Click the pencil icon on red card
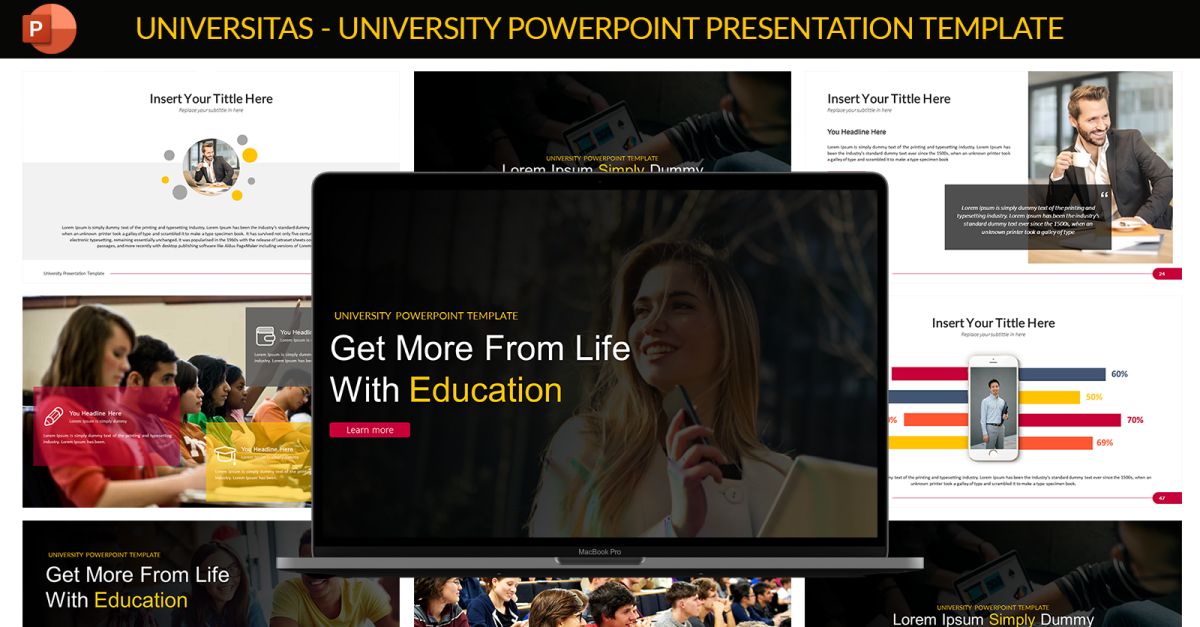 [x=53, y=416]
